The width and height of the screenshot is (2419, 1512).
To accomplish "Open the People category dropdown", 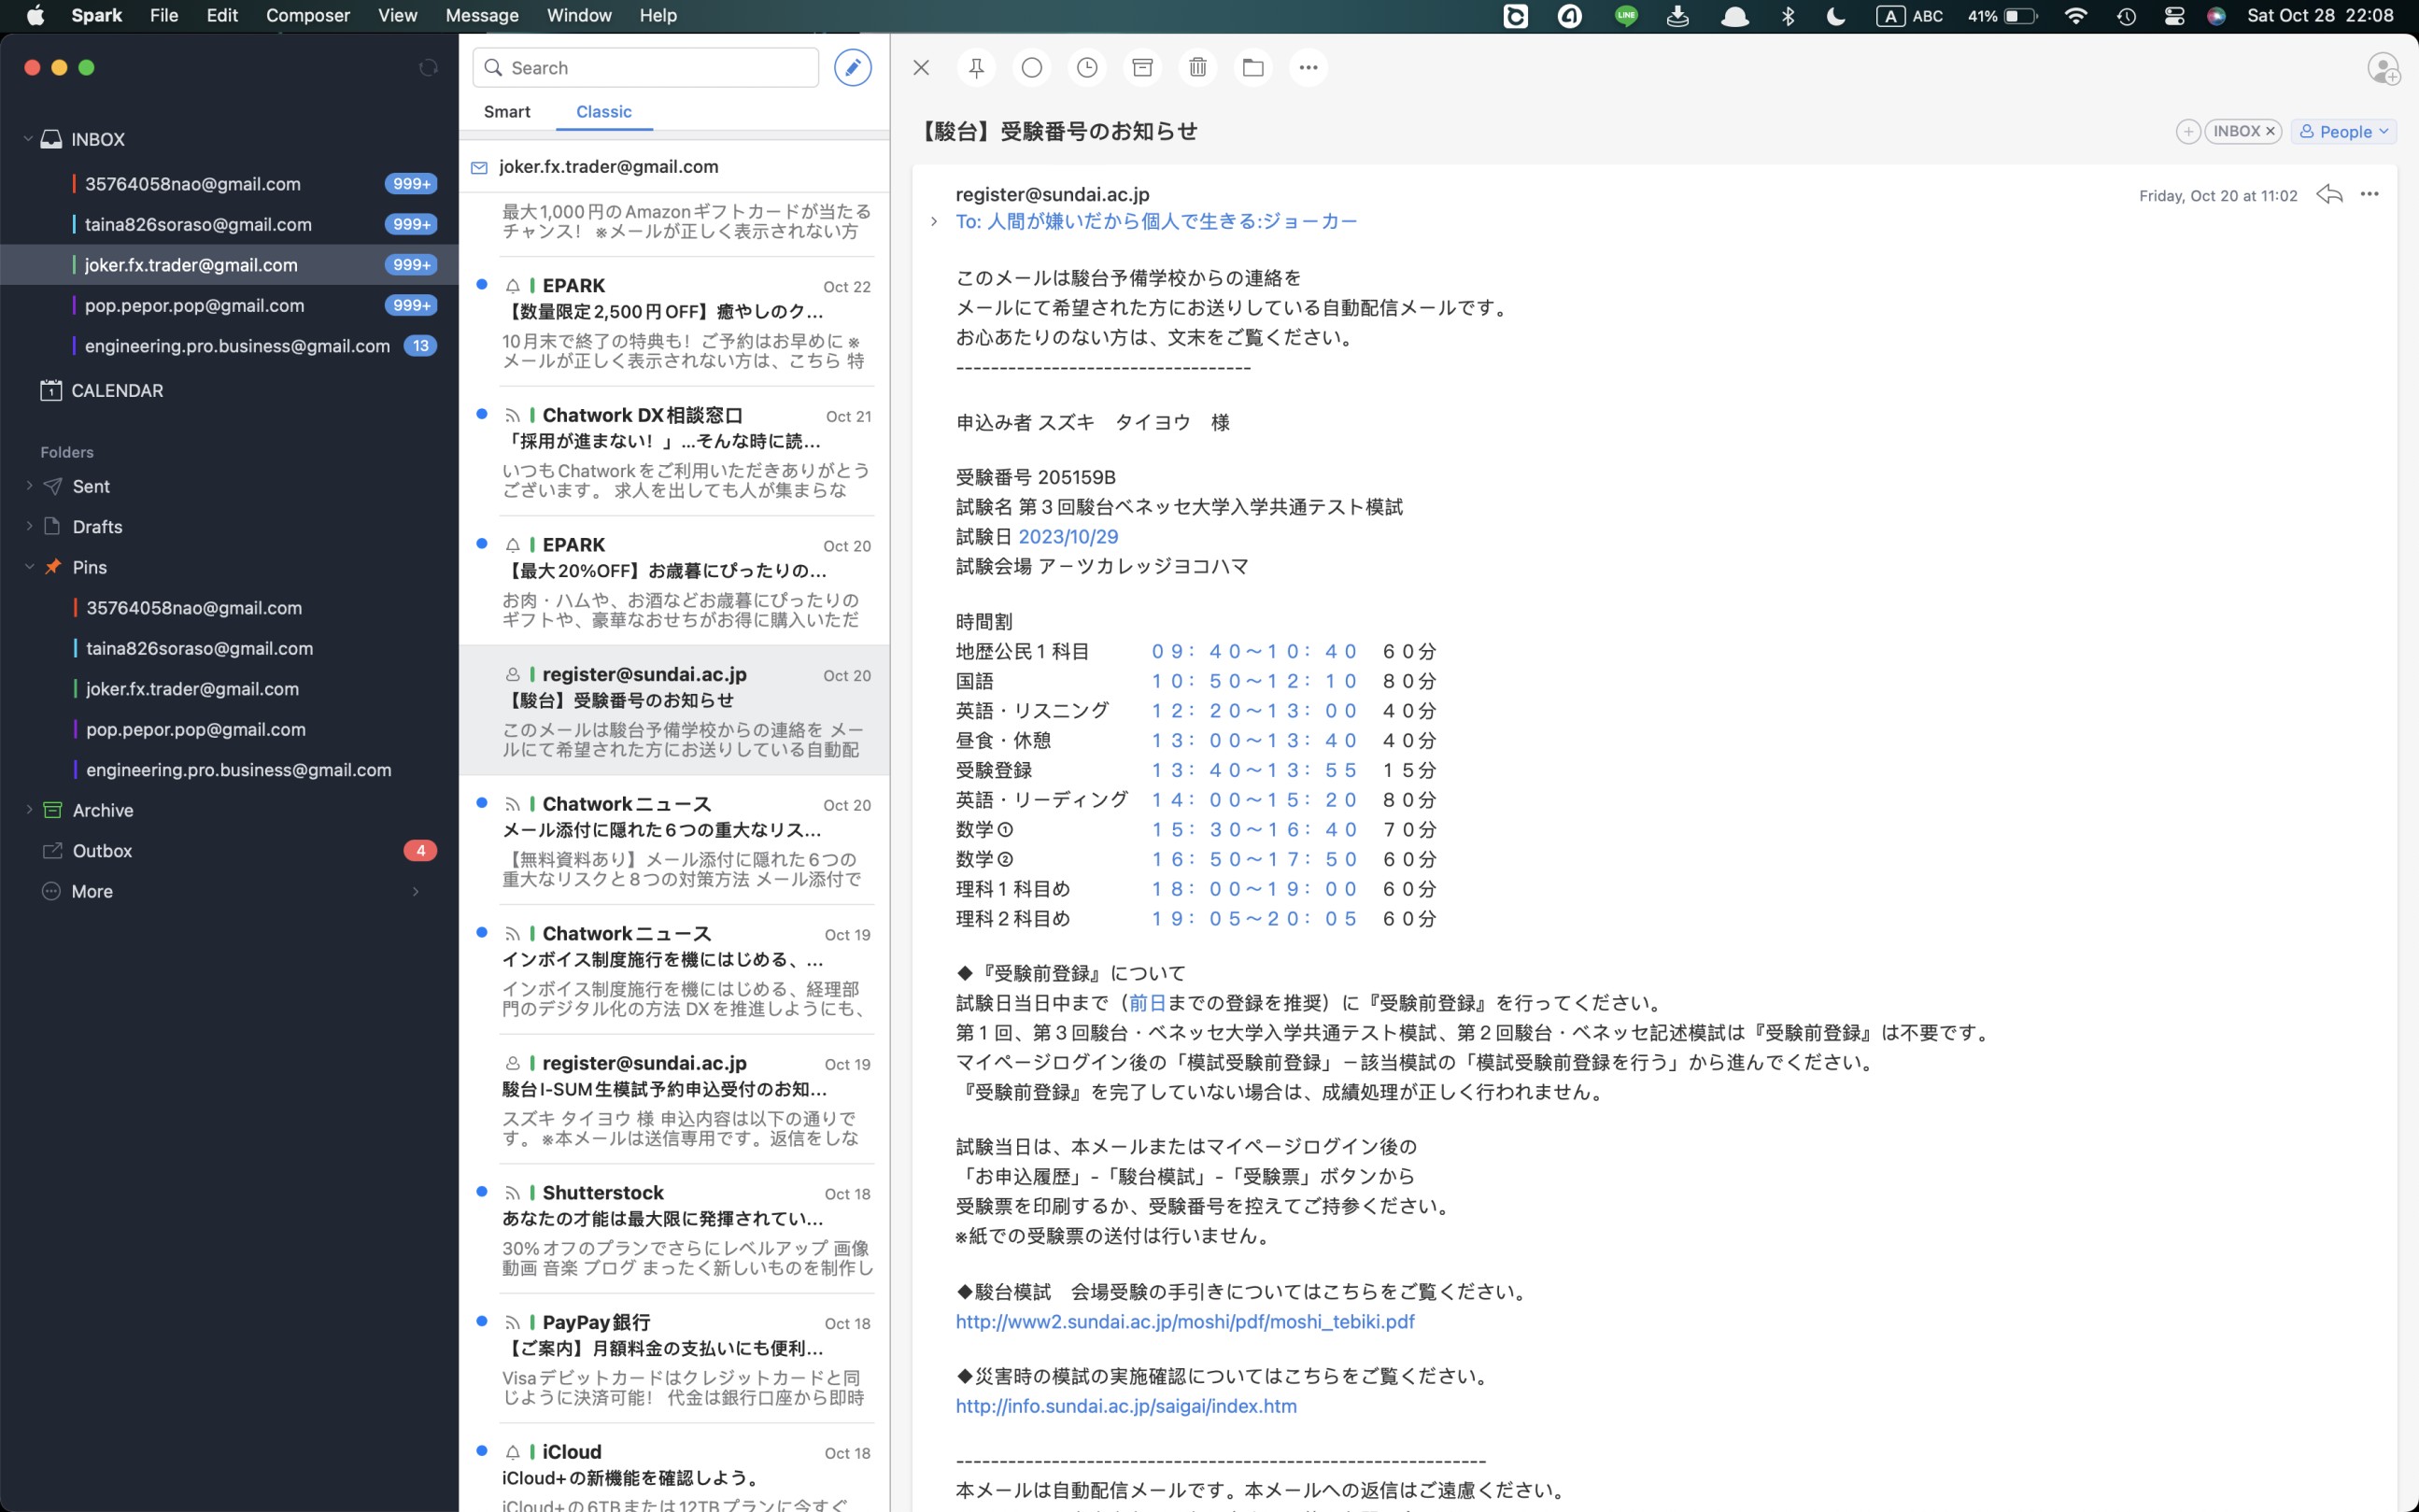I will [2343, 131].
